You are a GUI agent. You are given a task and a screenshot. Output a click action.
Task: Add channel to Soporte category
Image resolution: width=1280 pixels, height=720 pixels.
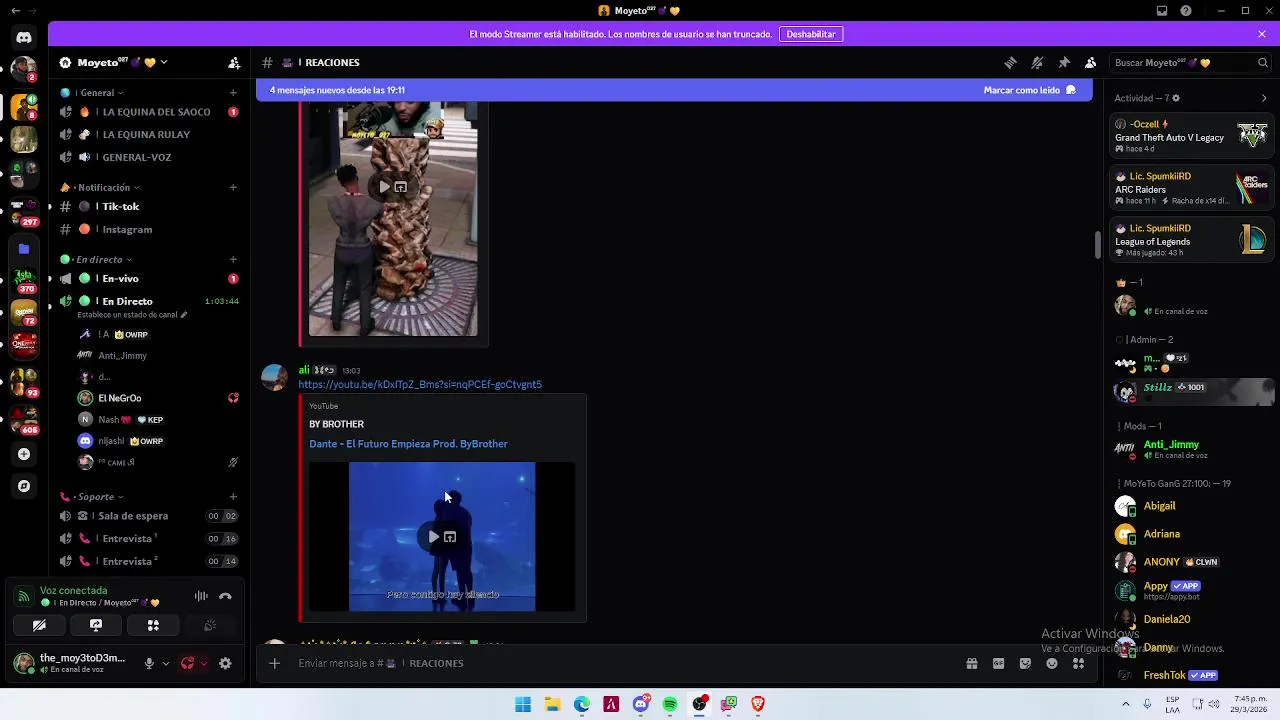(x=233, y=496)
